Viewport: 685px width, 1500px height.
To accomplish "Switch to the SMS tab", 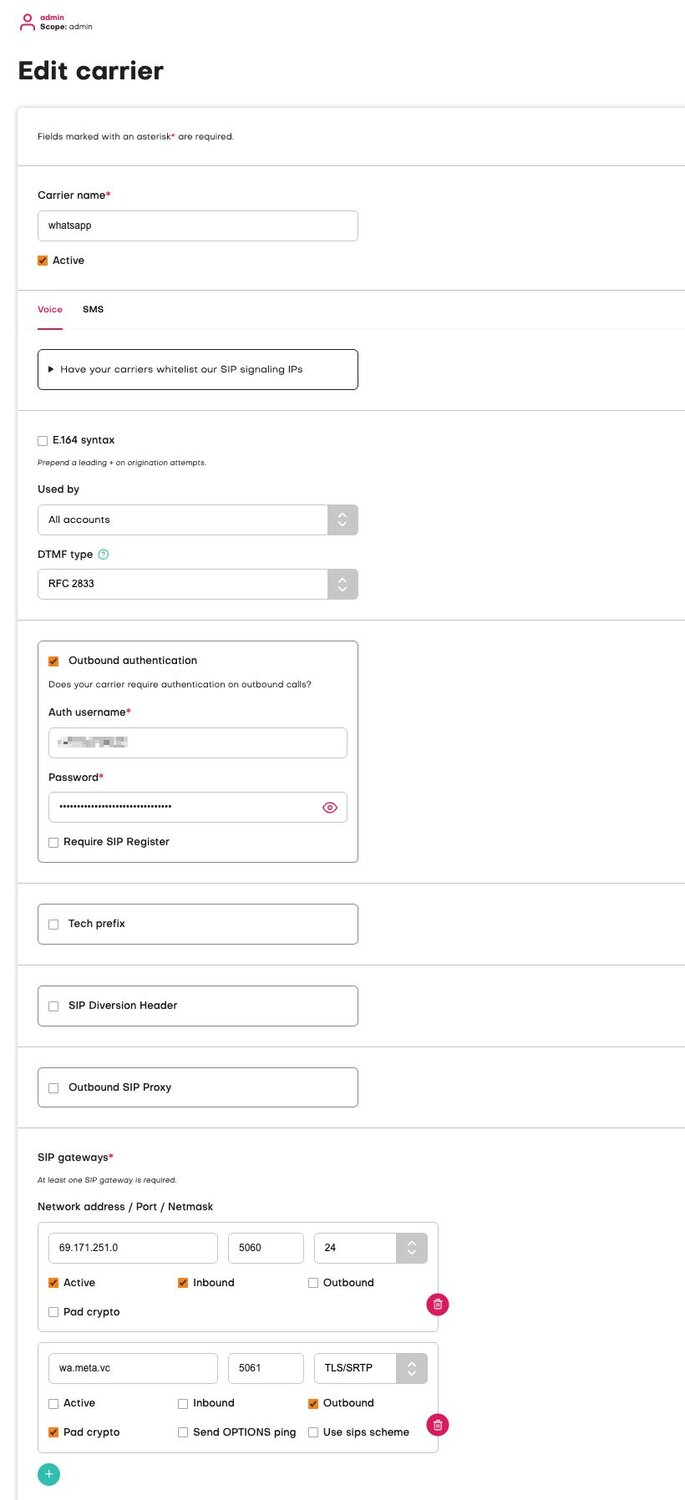I will (93, 310).
